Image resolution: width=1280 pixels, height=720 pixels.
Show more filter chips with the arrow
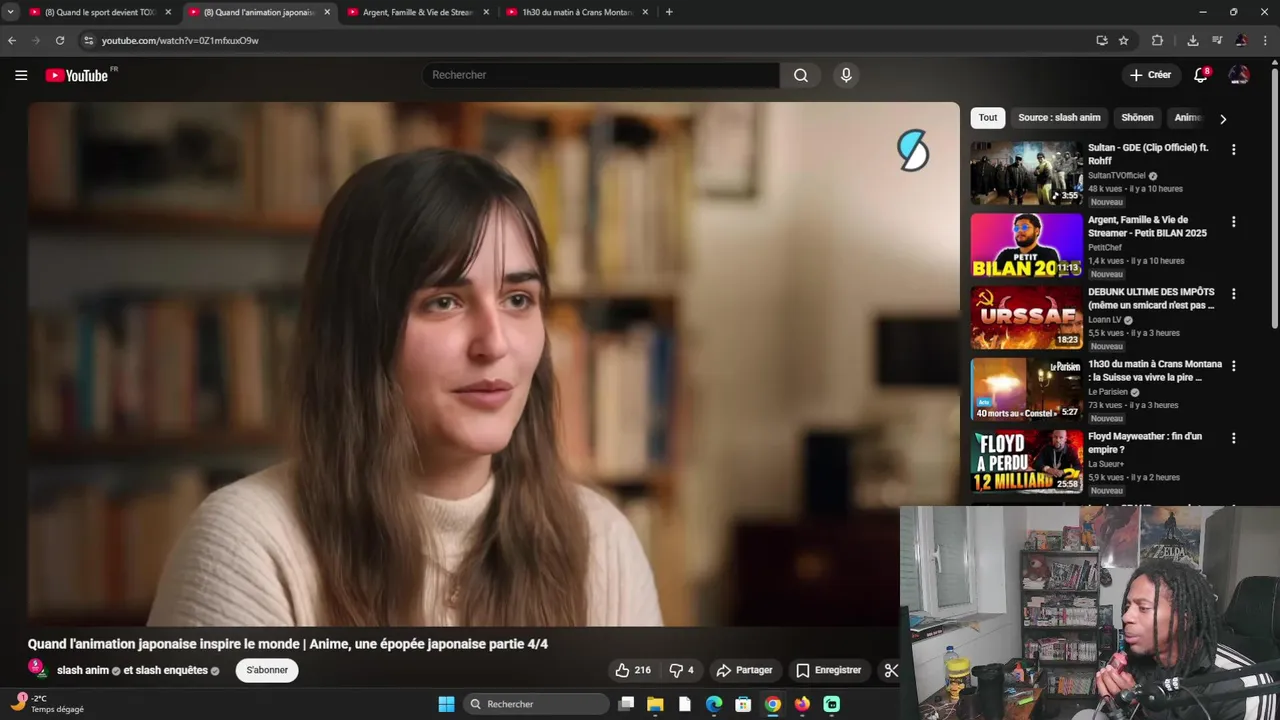1222,119
